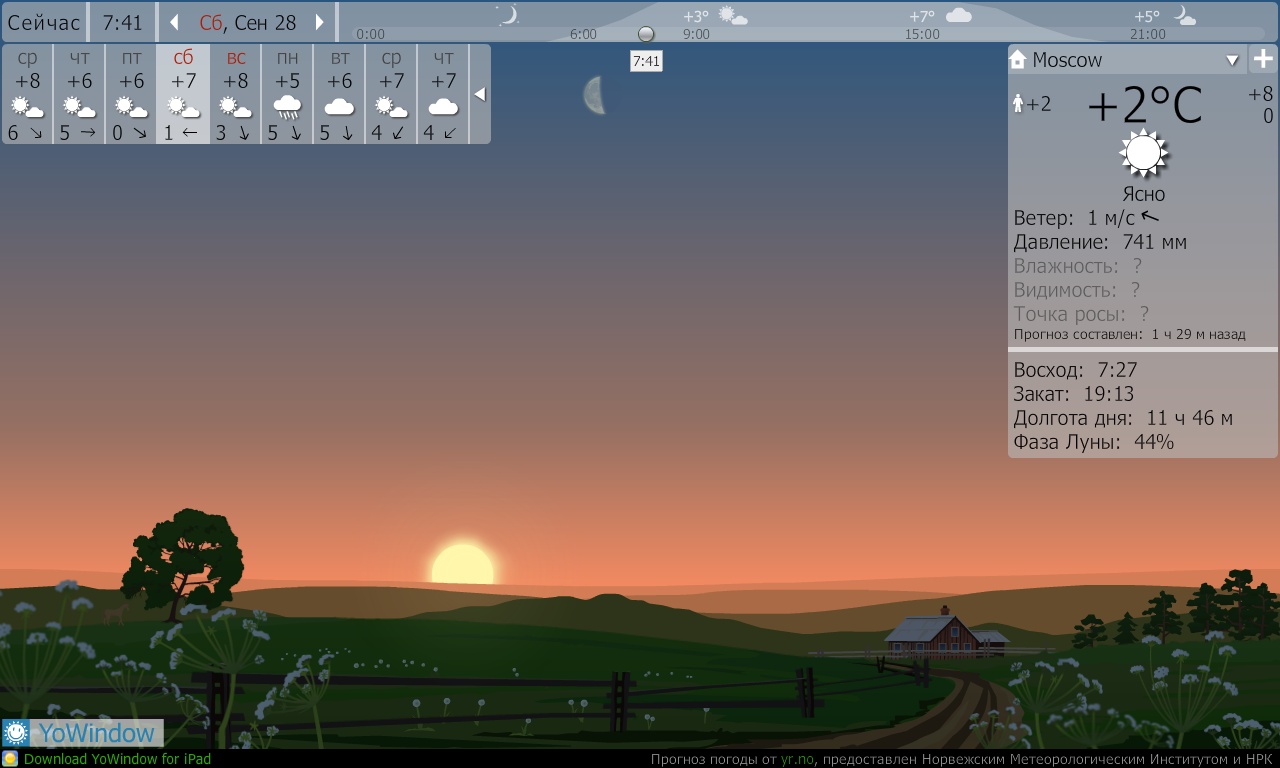1280x768 pixels.
Task: Click the moon in the sky
Action: [x=594, y=95]
